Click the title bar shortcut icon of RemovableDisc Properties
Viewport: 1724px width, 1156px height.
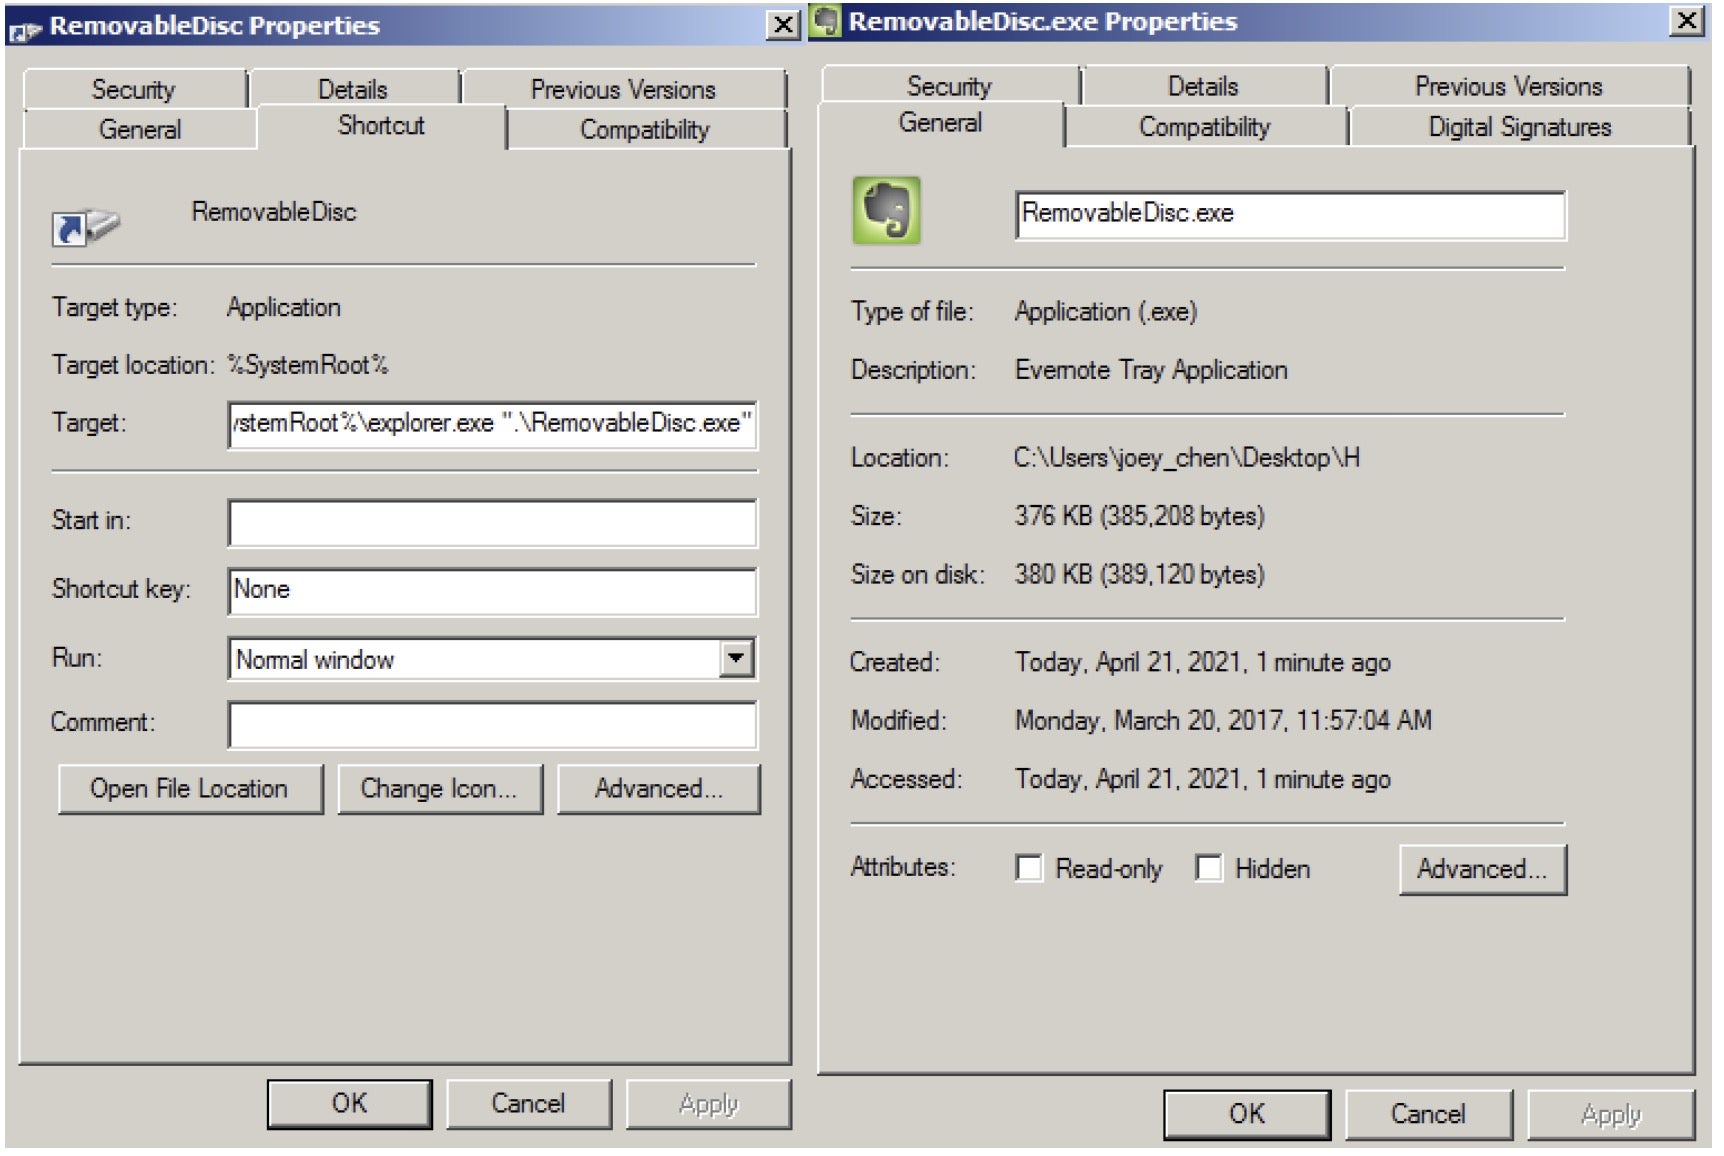point(24,29)
